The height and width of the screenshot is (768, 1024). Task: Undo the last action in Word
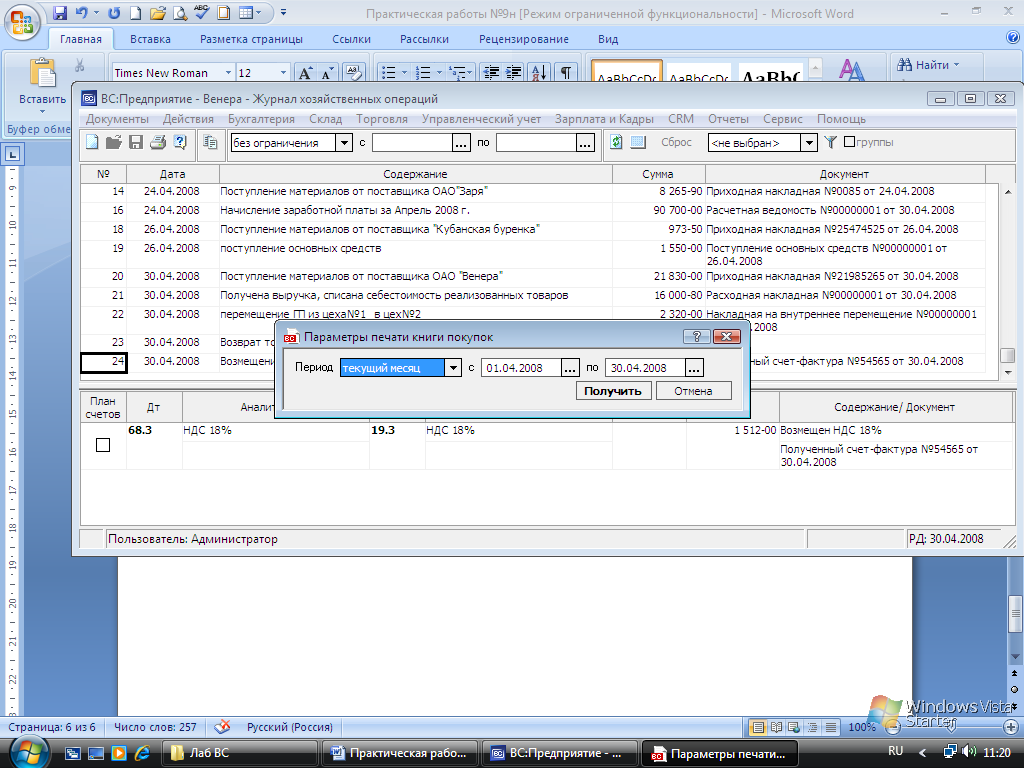pyautogui.click(x=82, y=12)
